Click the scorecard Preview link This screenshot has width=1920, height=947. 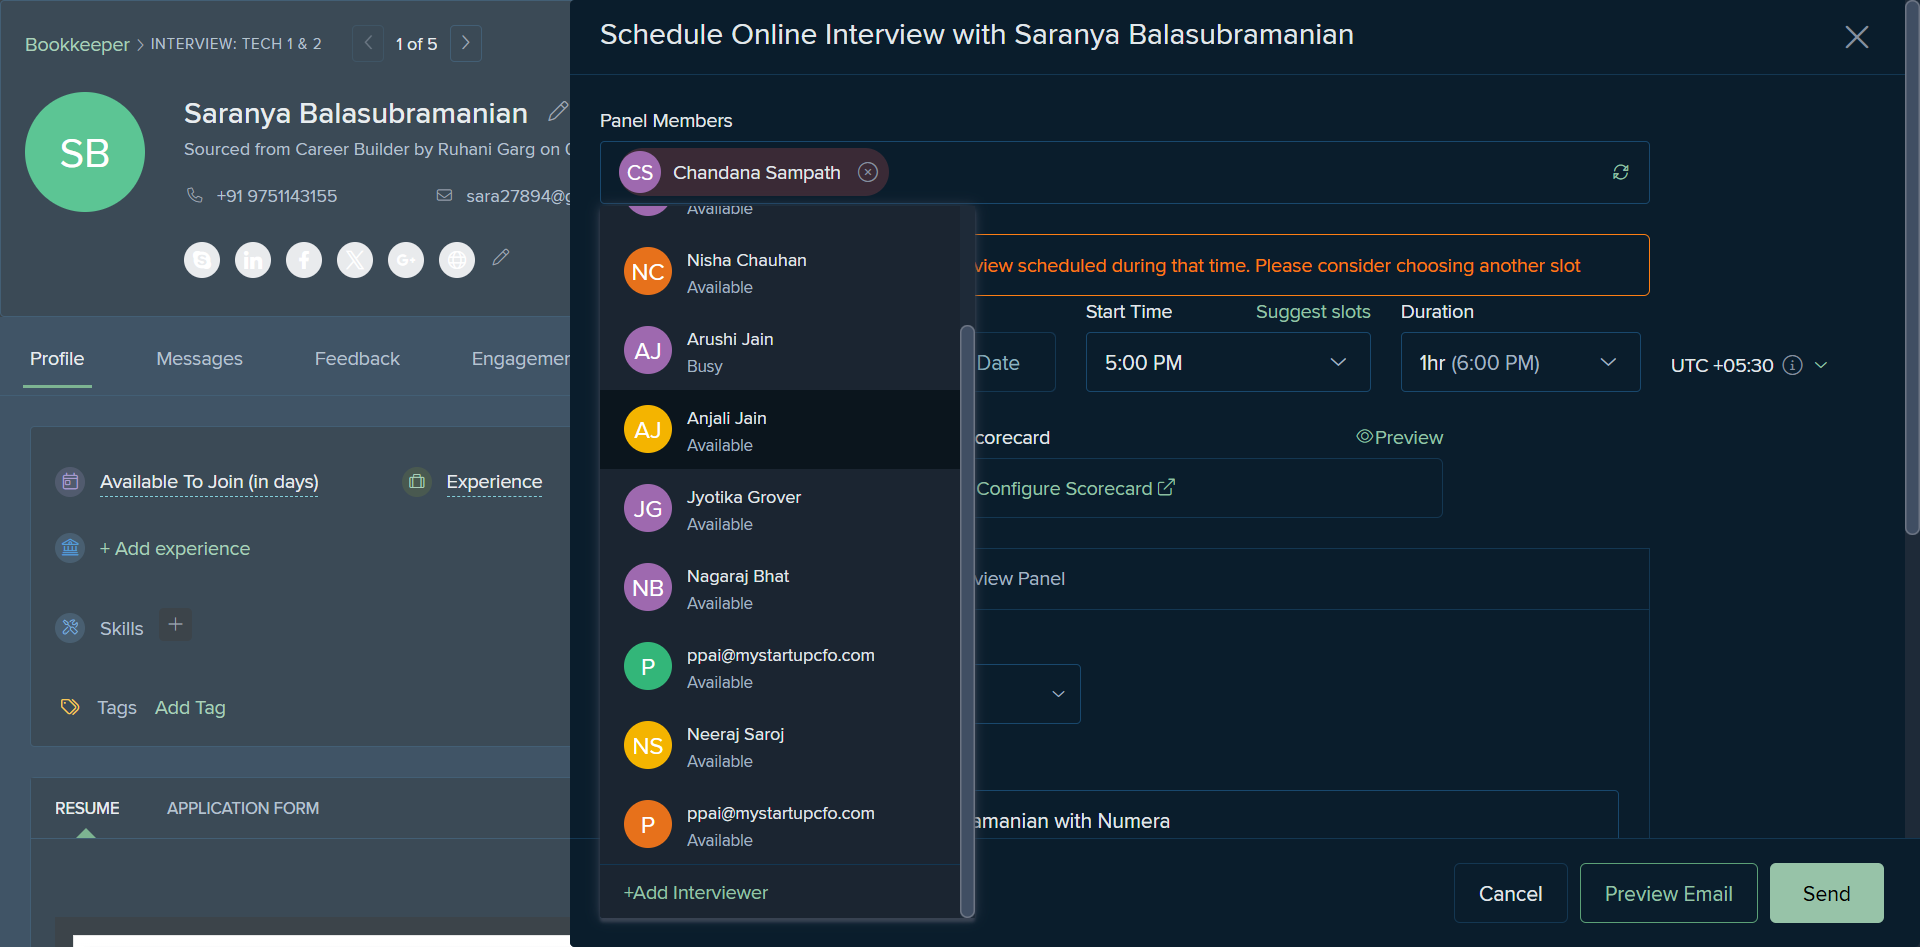tap(1399, 437)
